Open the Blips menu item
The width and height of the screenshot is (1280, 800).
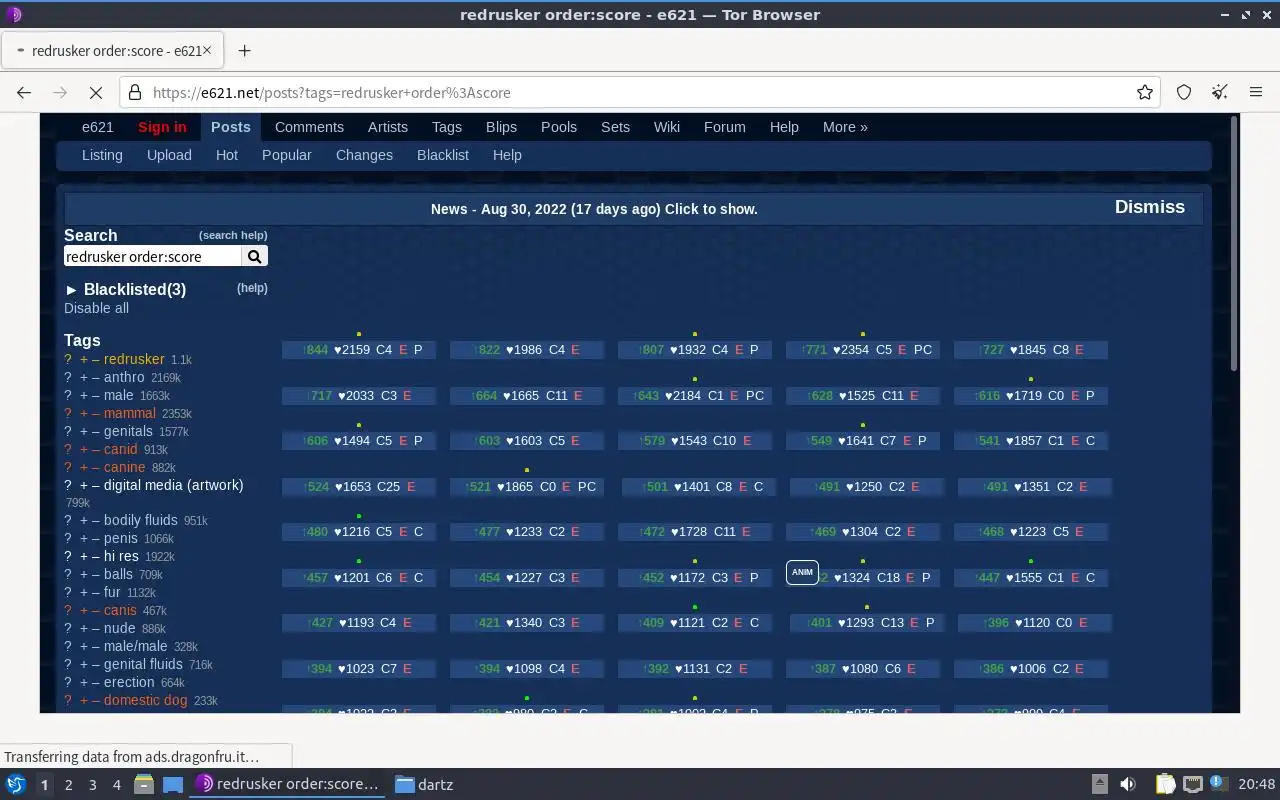501,127
